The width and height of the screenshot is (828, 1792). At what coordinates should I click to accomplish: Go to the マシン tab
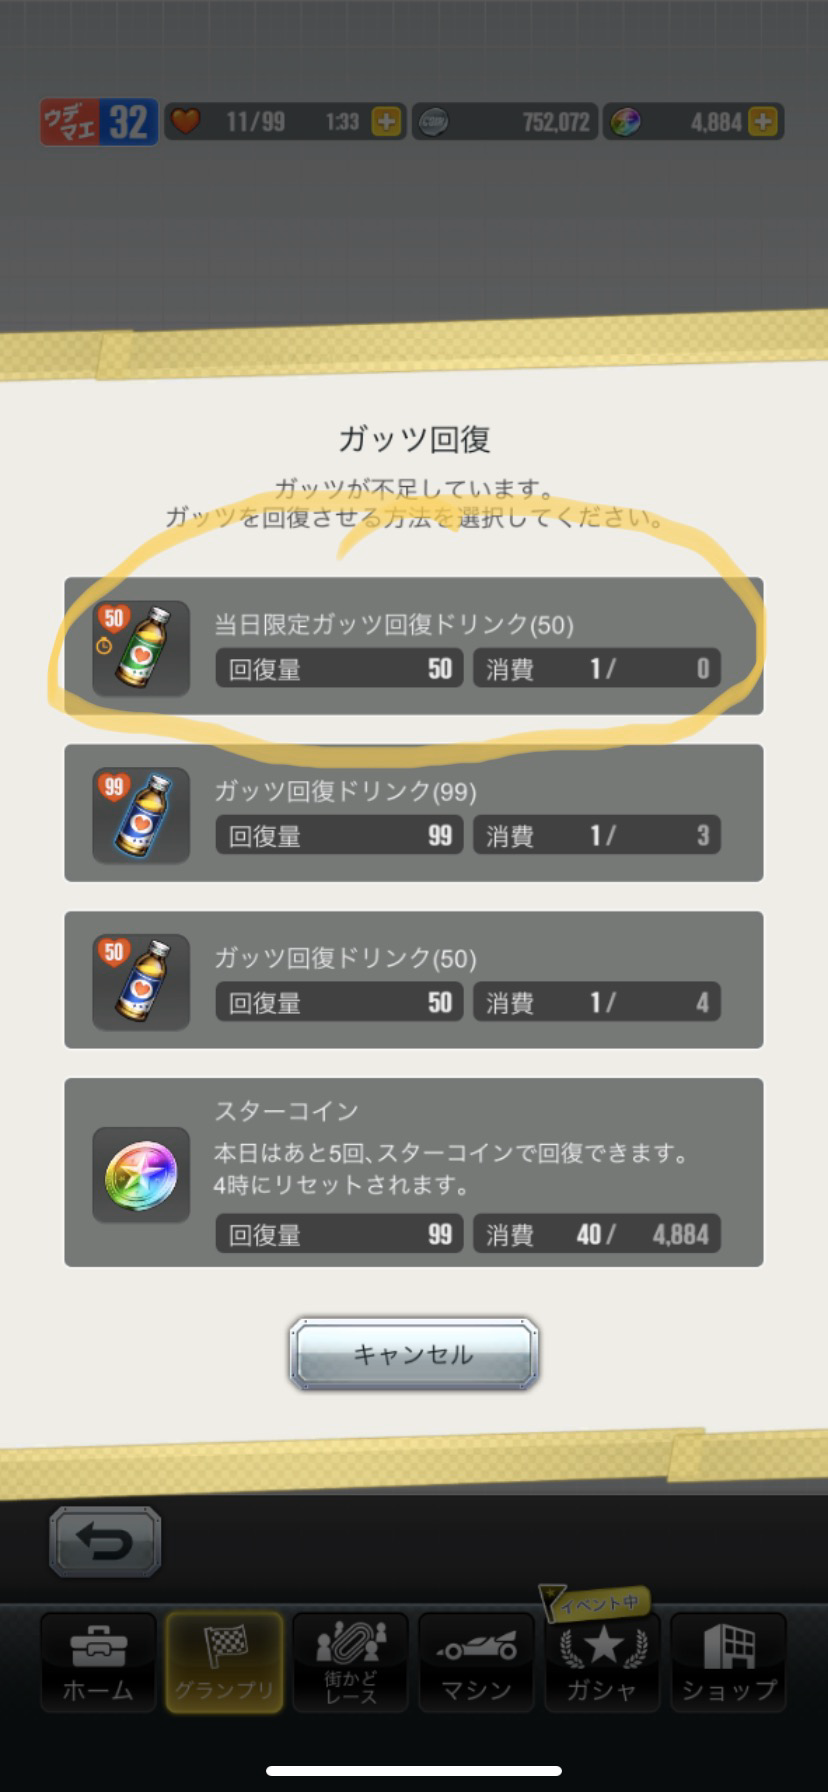[476, 1661]
